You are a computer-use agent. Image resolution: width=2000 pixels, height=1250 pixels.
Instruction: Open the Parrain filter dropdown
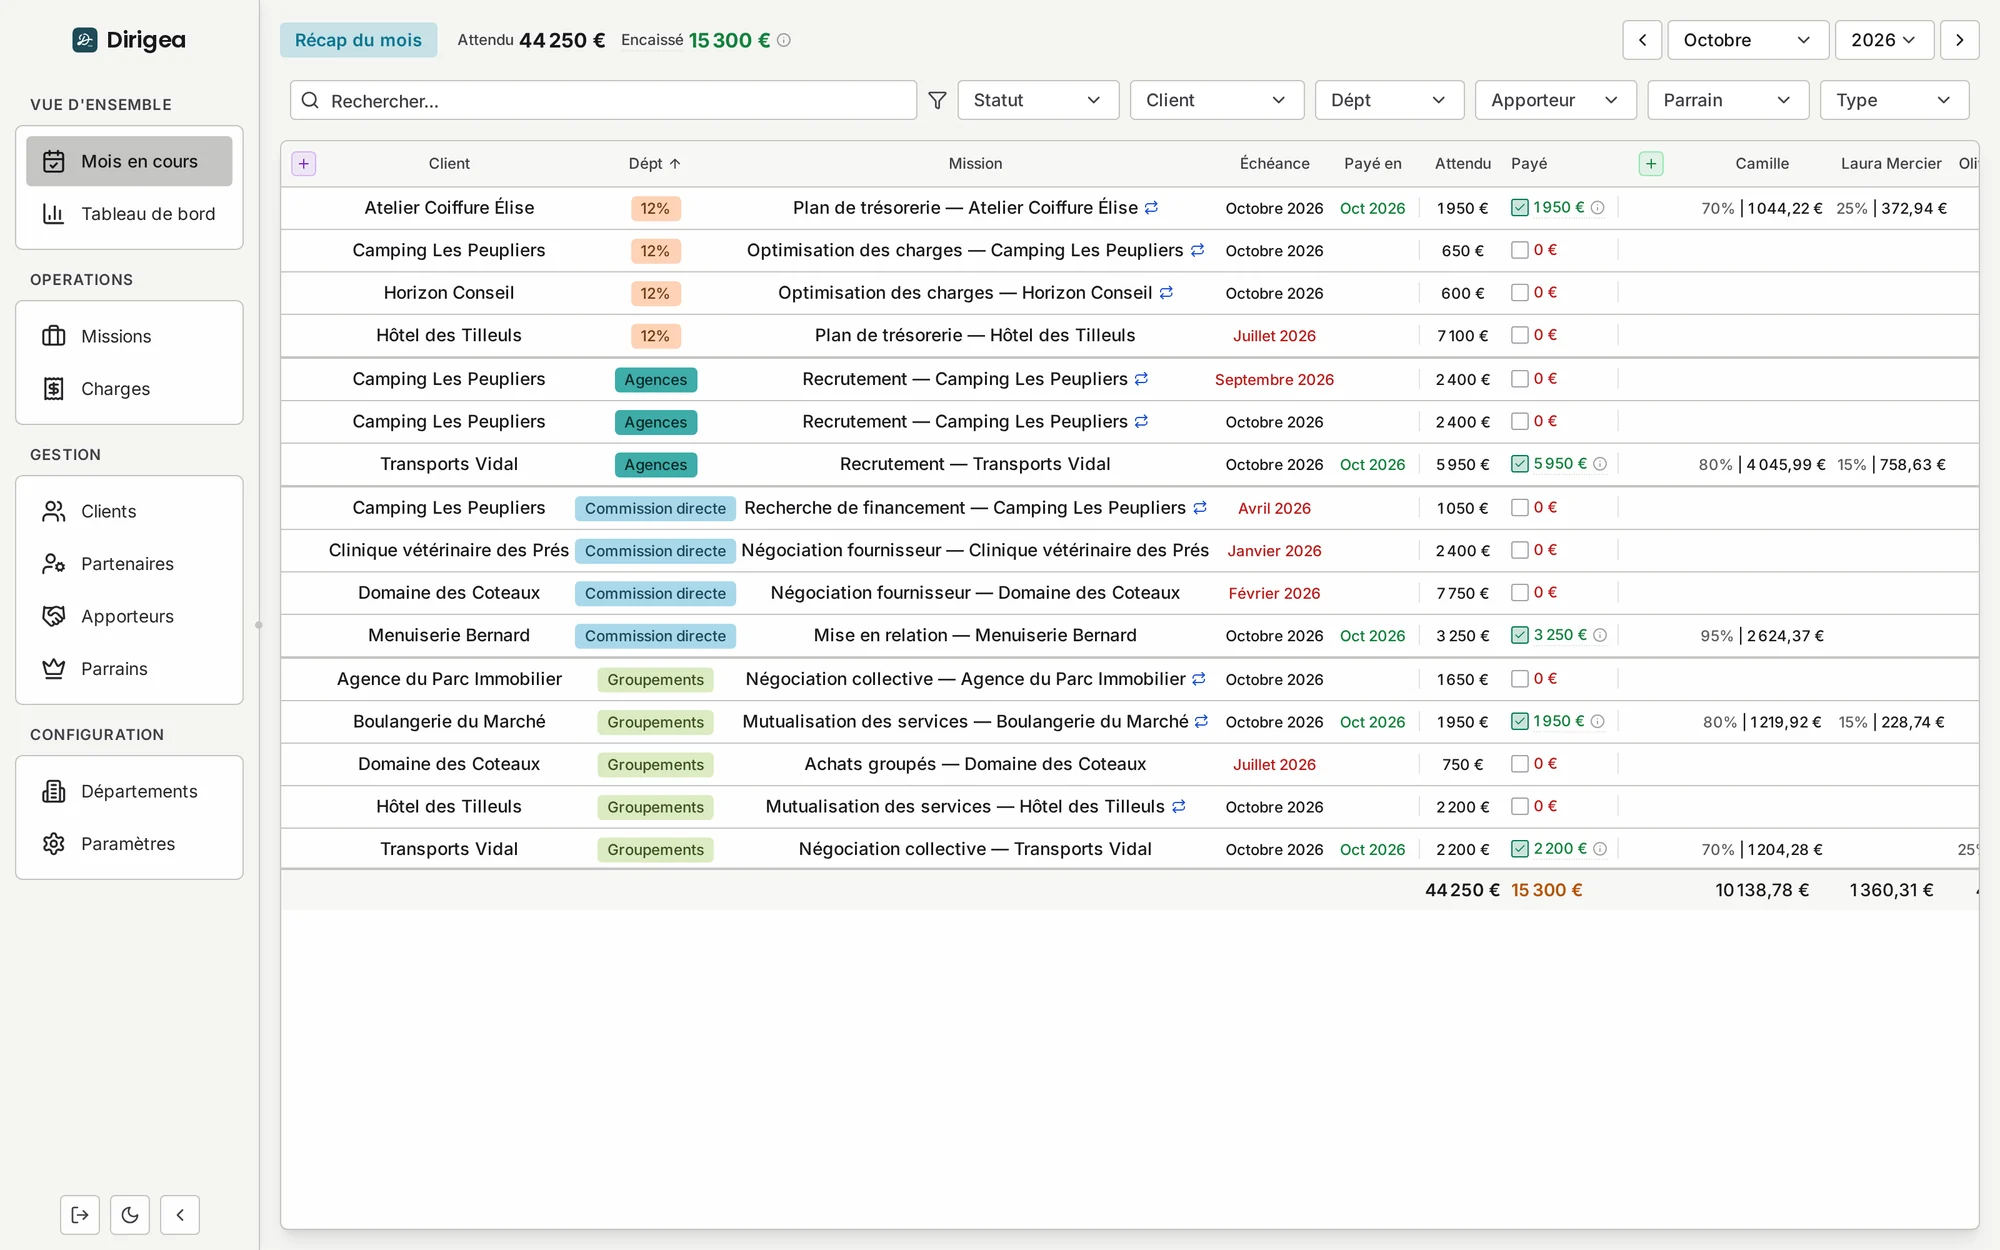[x=1728, y=100]
